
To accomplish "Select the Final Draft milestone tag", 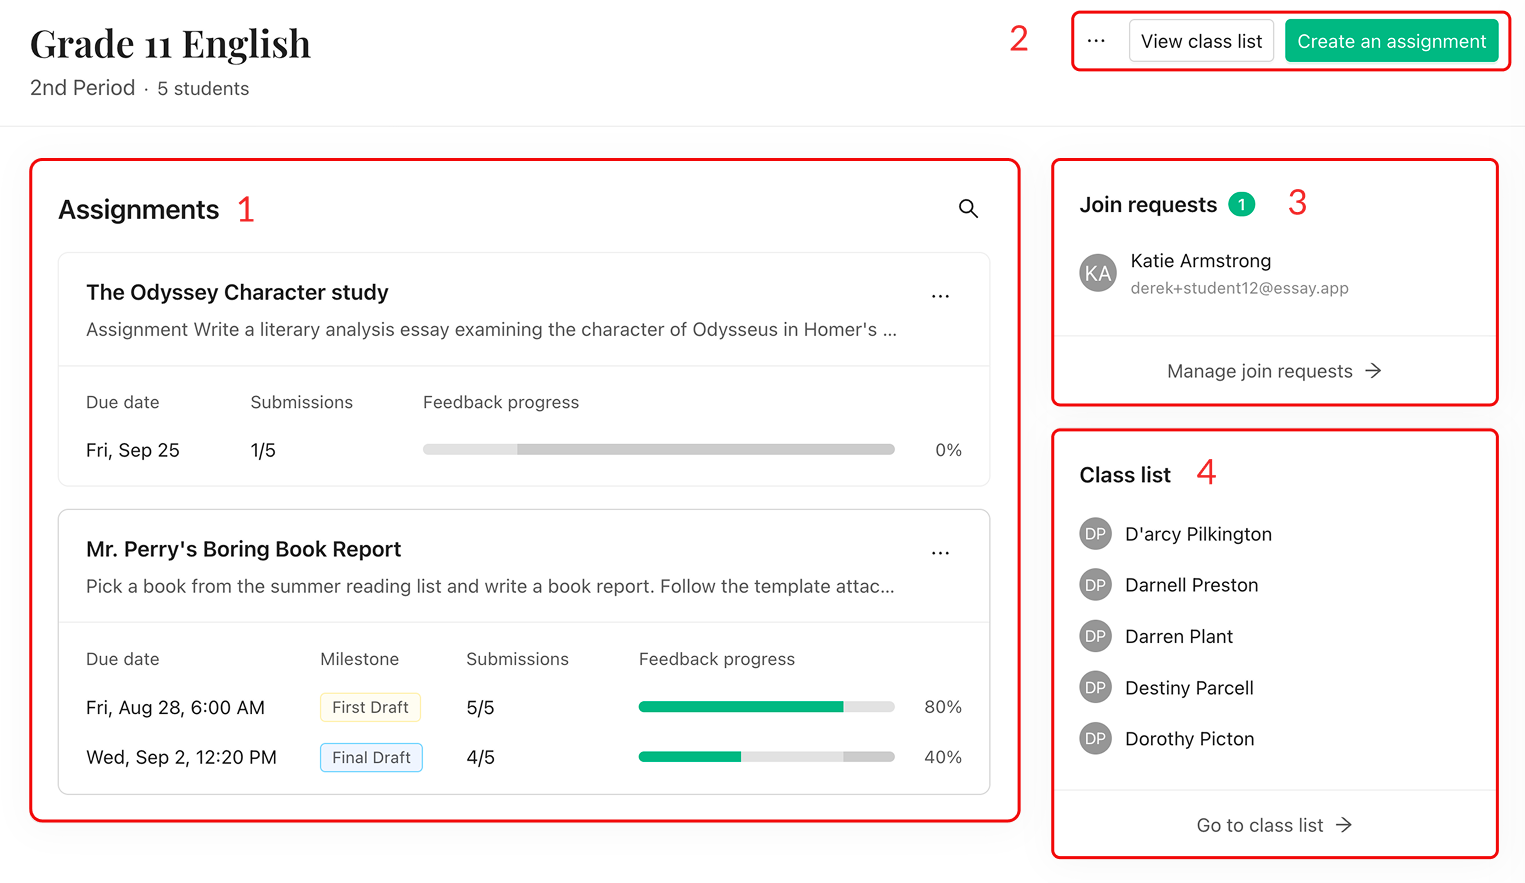I will pos(371,757).
